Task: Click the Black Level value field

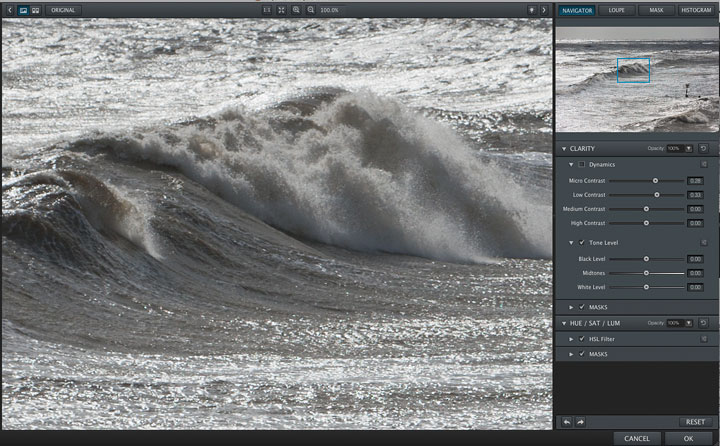Action: click(695, 259)
